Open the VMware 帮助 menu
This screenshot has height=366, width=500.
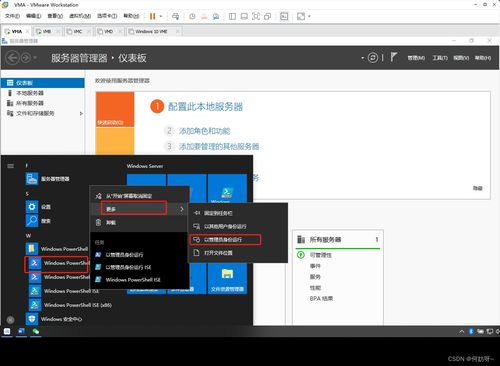coord(131,16)
